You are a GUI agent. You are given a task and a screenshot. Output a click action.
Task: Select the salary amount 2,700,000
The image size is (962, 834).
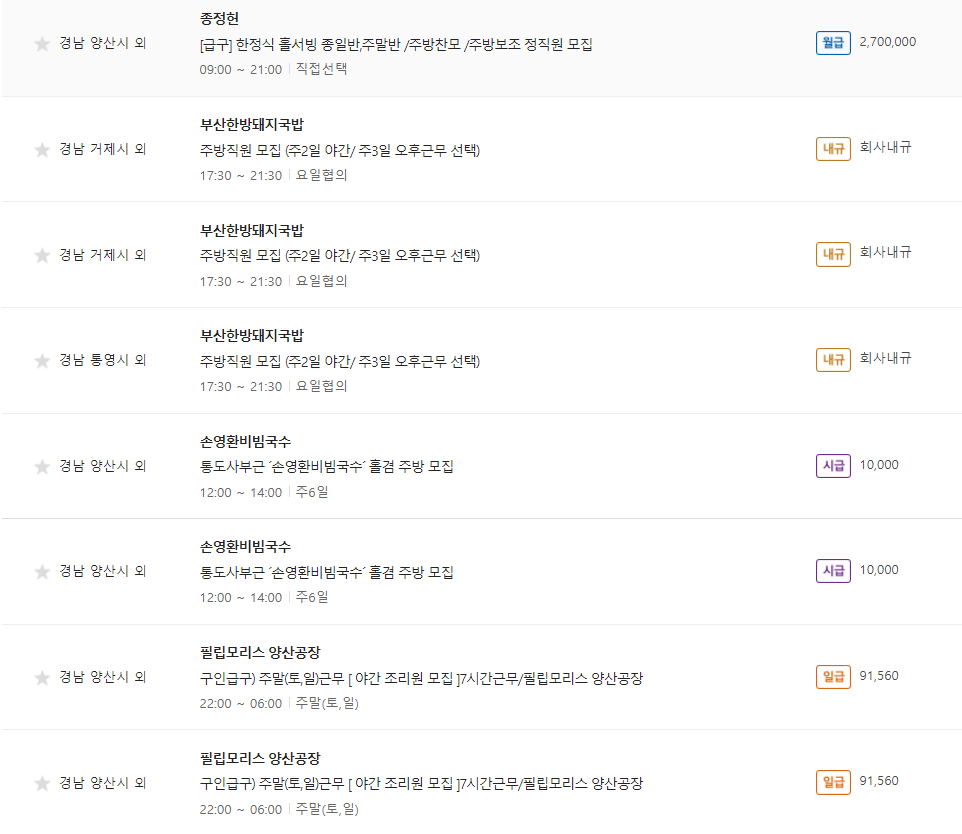(887, 42)
